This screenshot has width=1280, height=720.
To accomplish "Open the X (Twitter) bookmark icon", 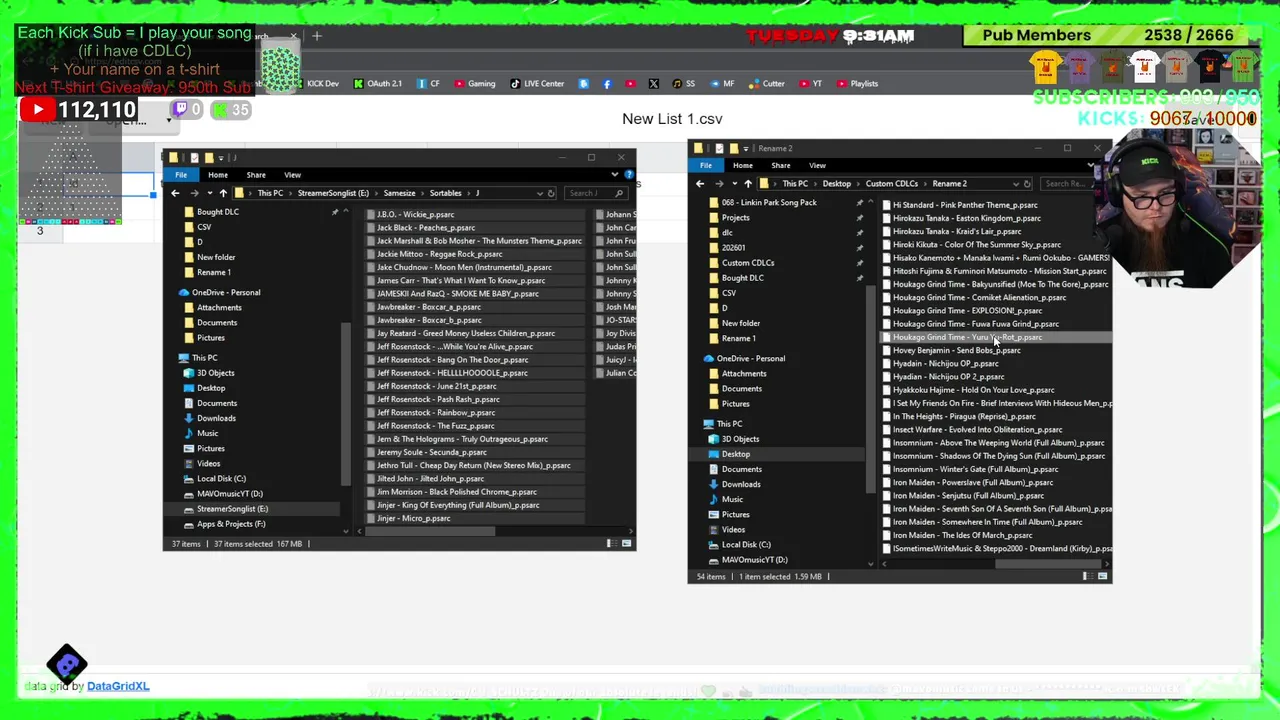I will pyautogui.click(x=653, y=84).
